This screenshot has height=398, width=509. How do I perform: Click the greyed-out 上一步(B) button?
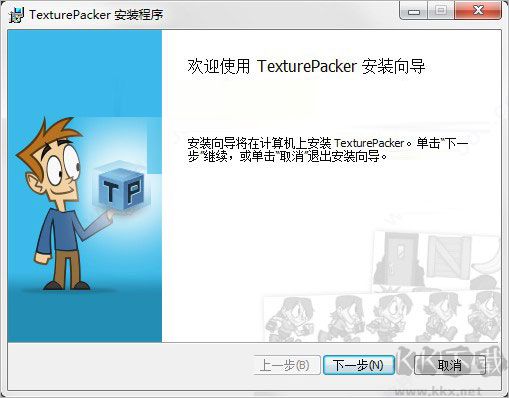285,365
